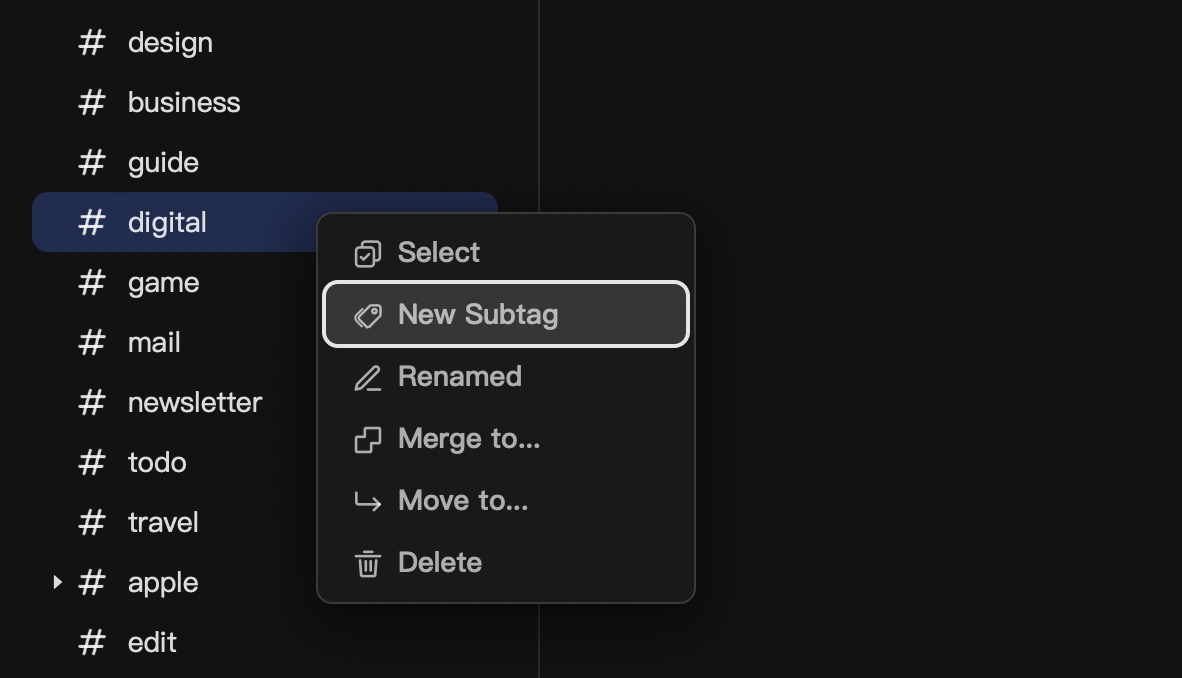Click the Select checkbox icon in menu
This screenshot has width=1182, height=678.
368,253
